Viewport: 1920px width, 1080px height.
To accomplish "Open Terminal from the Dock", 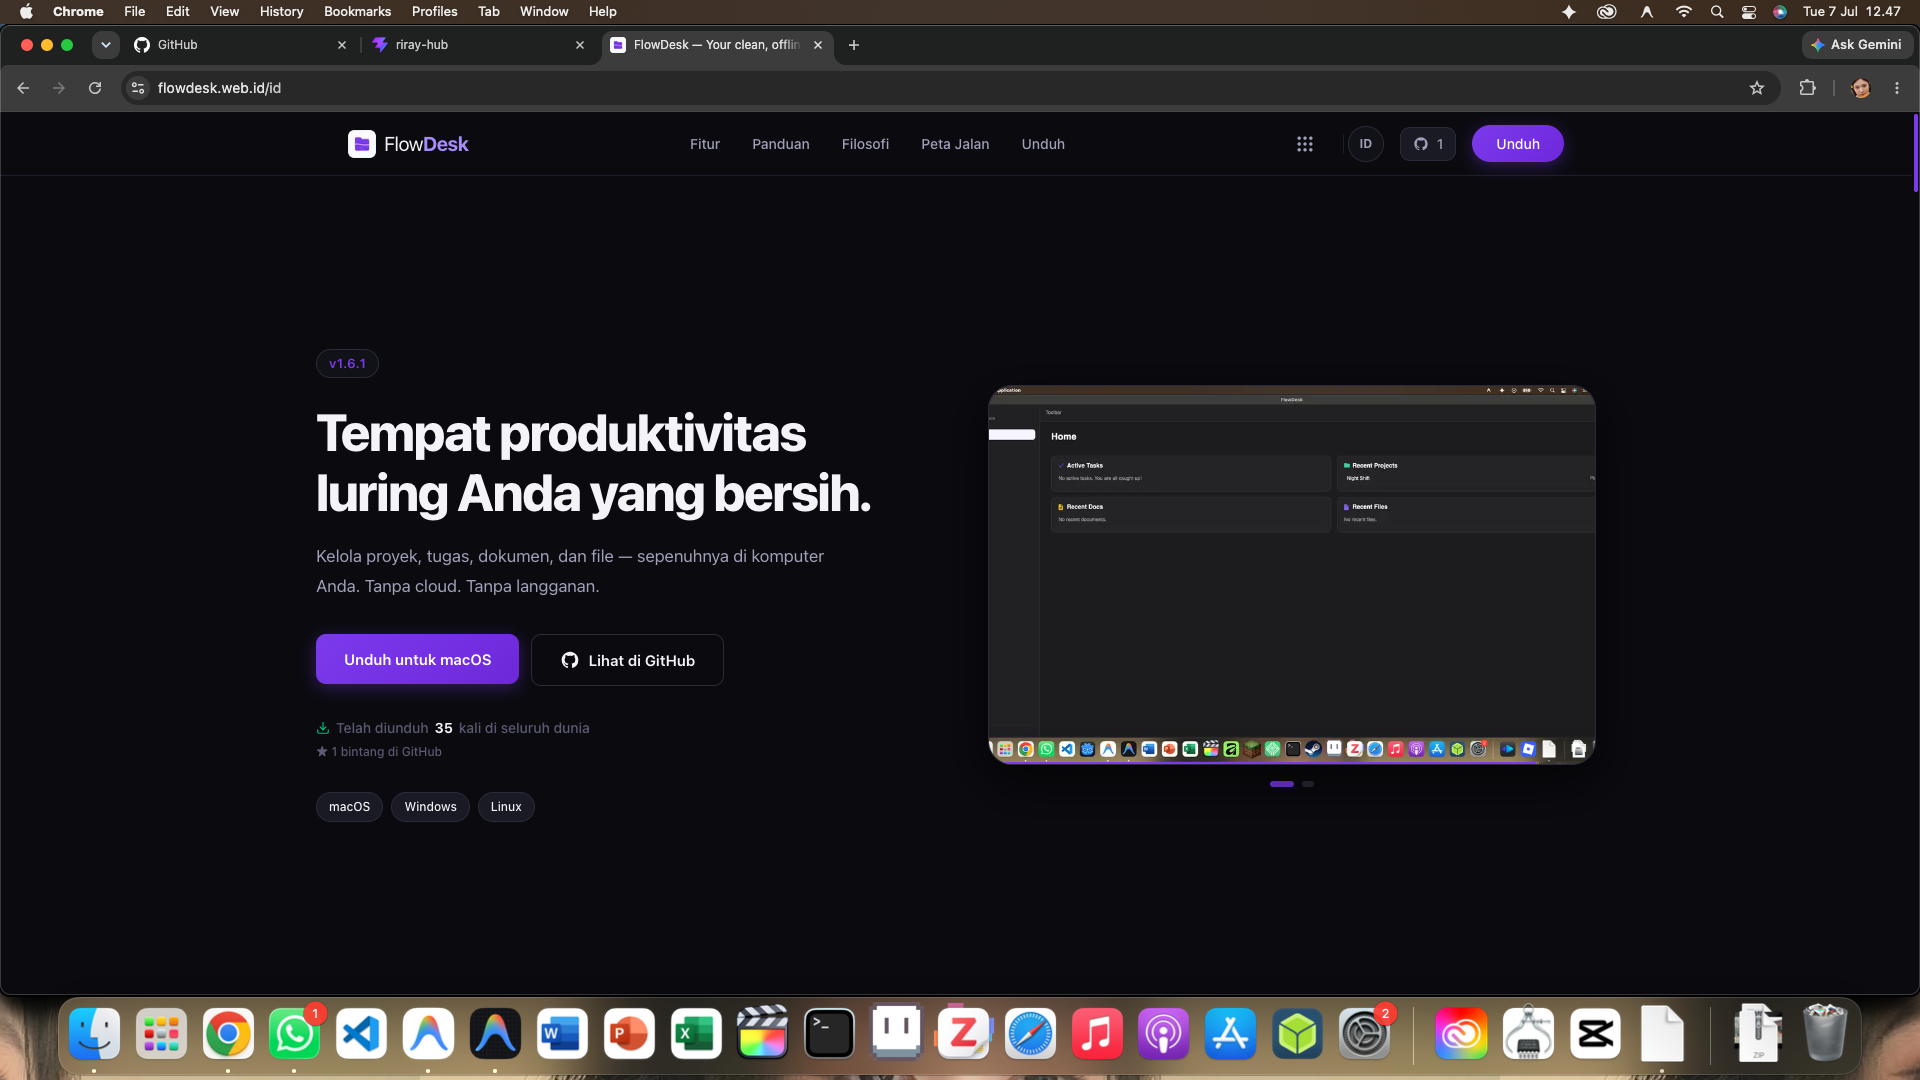I will pyautogui.click(x=830, y=1034).
